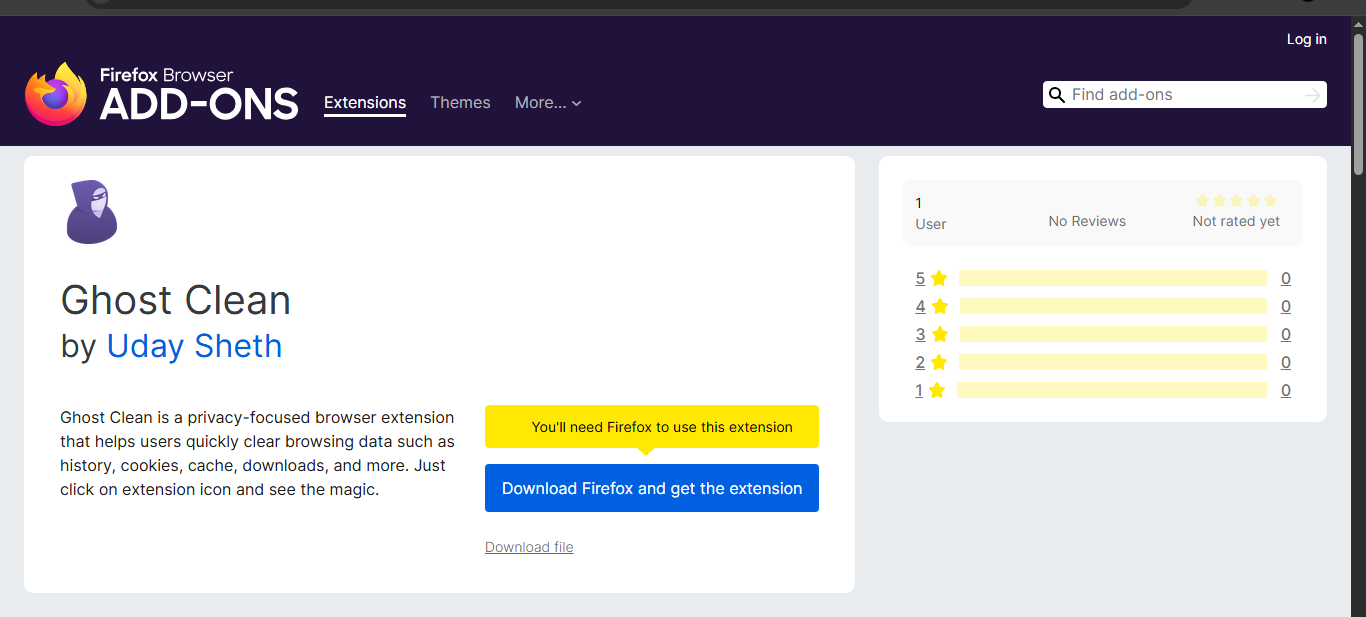
Task: Click the 4-star rating bar
Action: 1112,306
